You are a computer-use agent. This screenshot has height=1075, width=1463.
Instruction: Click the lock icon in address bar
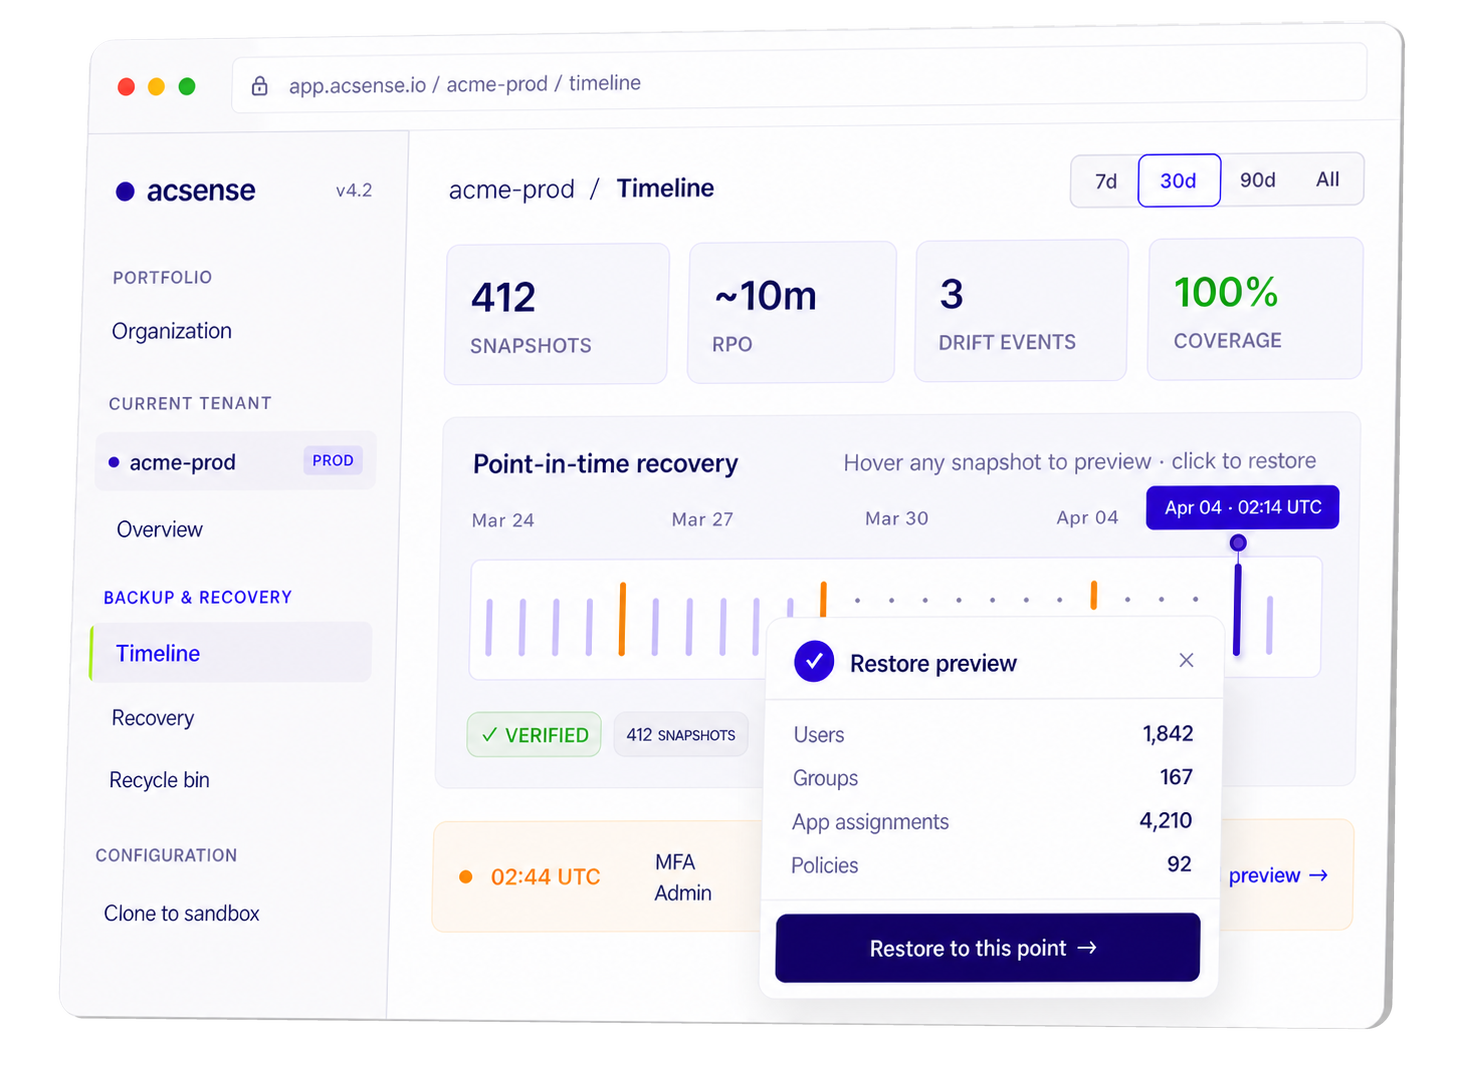coord(260,86)
